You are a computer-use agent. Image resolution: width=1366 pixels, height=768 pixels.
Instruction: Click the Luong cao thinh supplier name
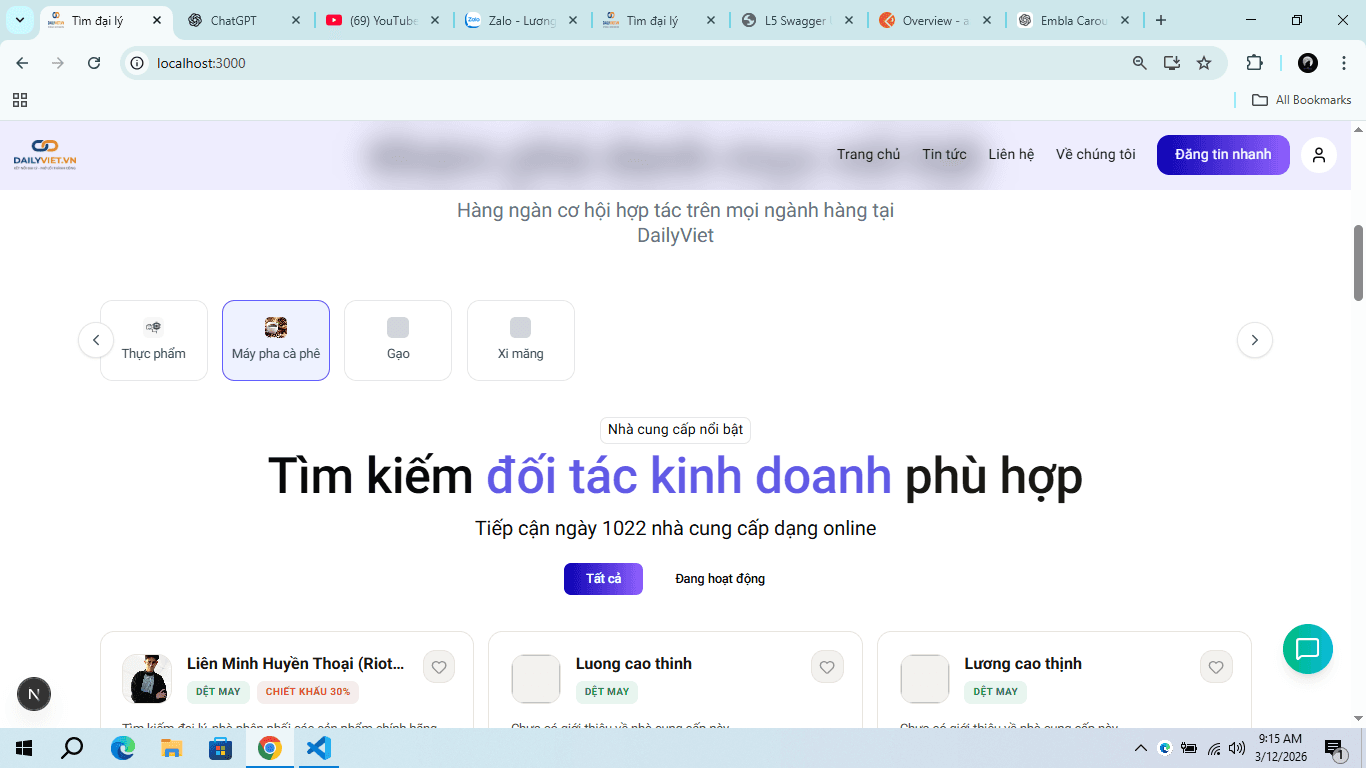[x=633, y=664]
